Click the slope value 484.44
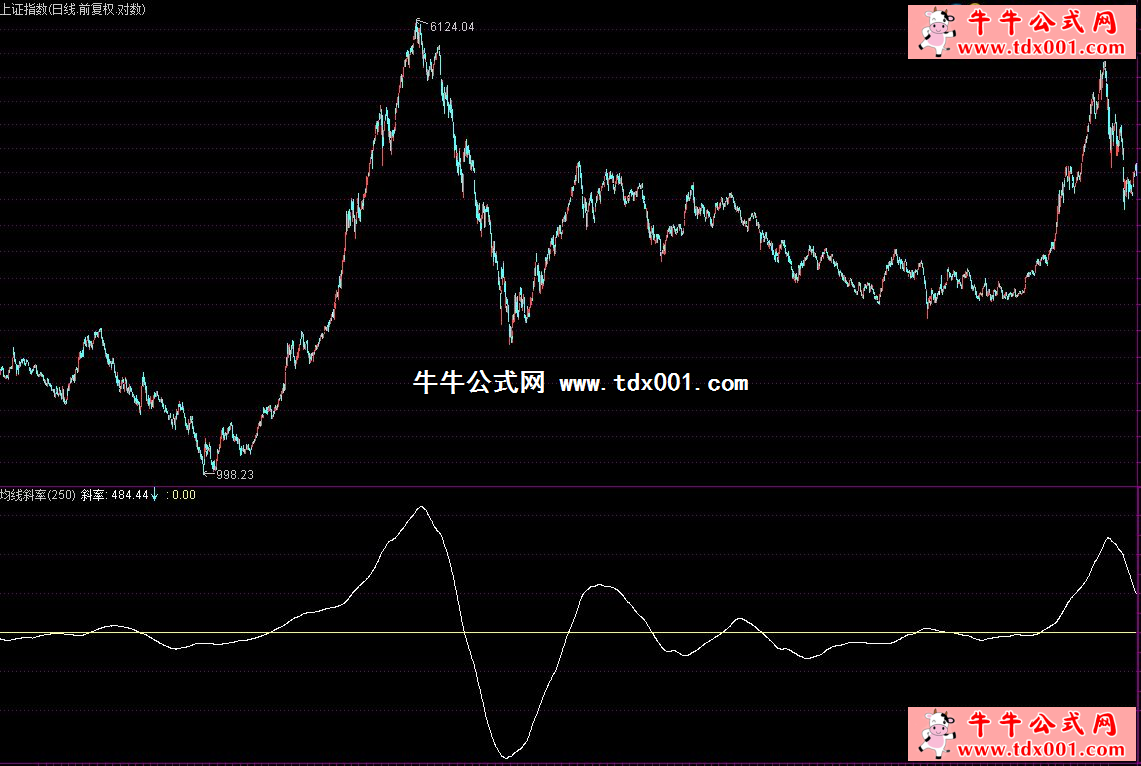Screen dimensions: 1141x766 click(x=129, y=494)
